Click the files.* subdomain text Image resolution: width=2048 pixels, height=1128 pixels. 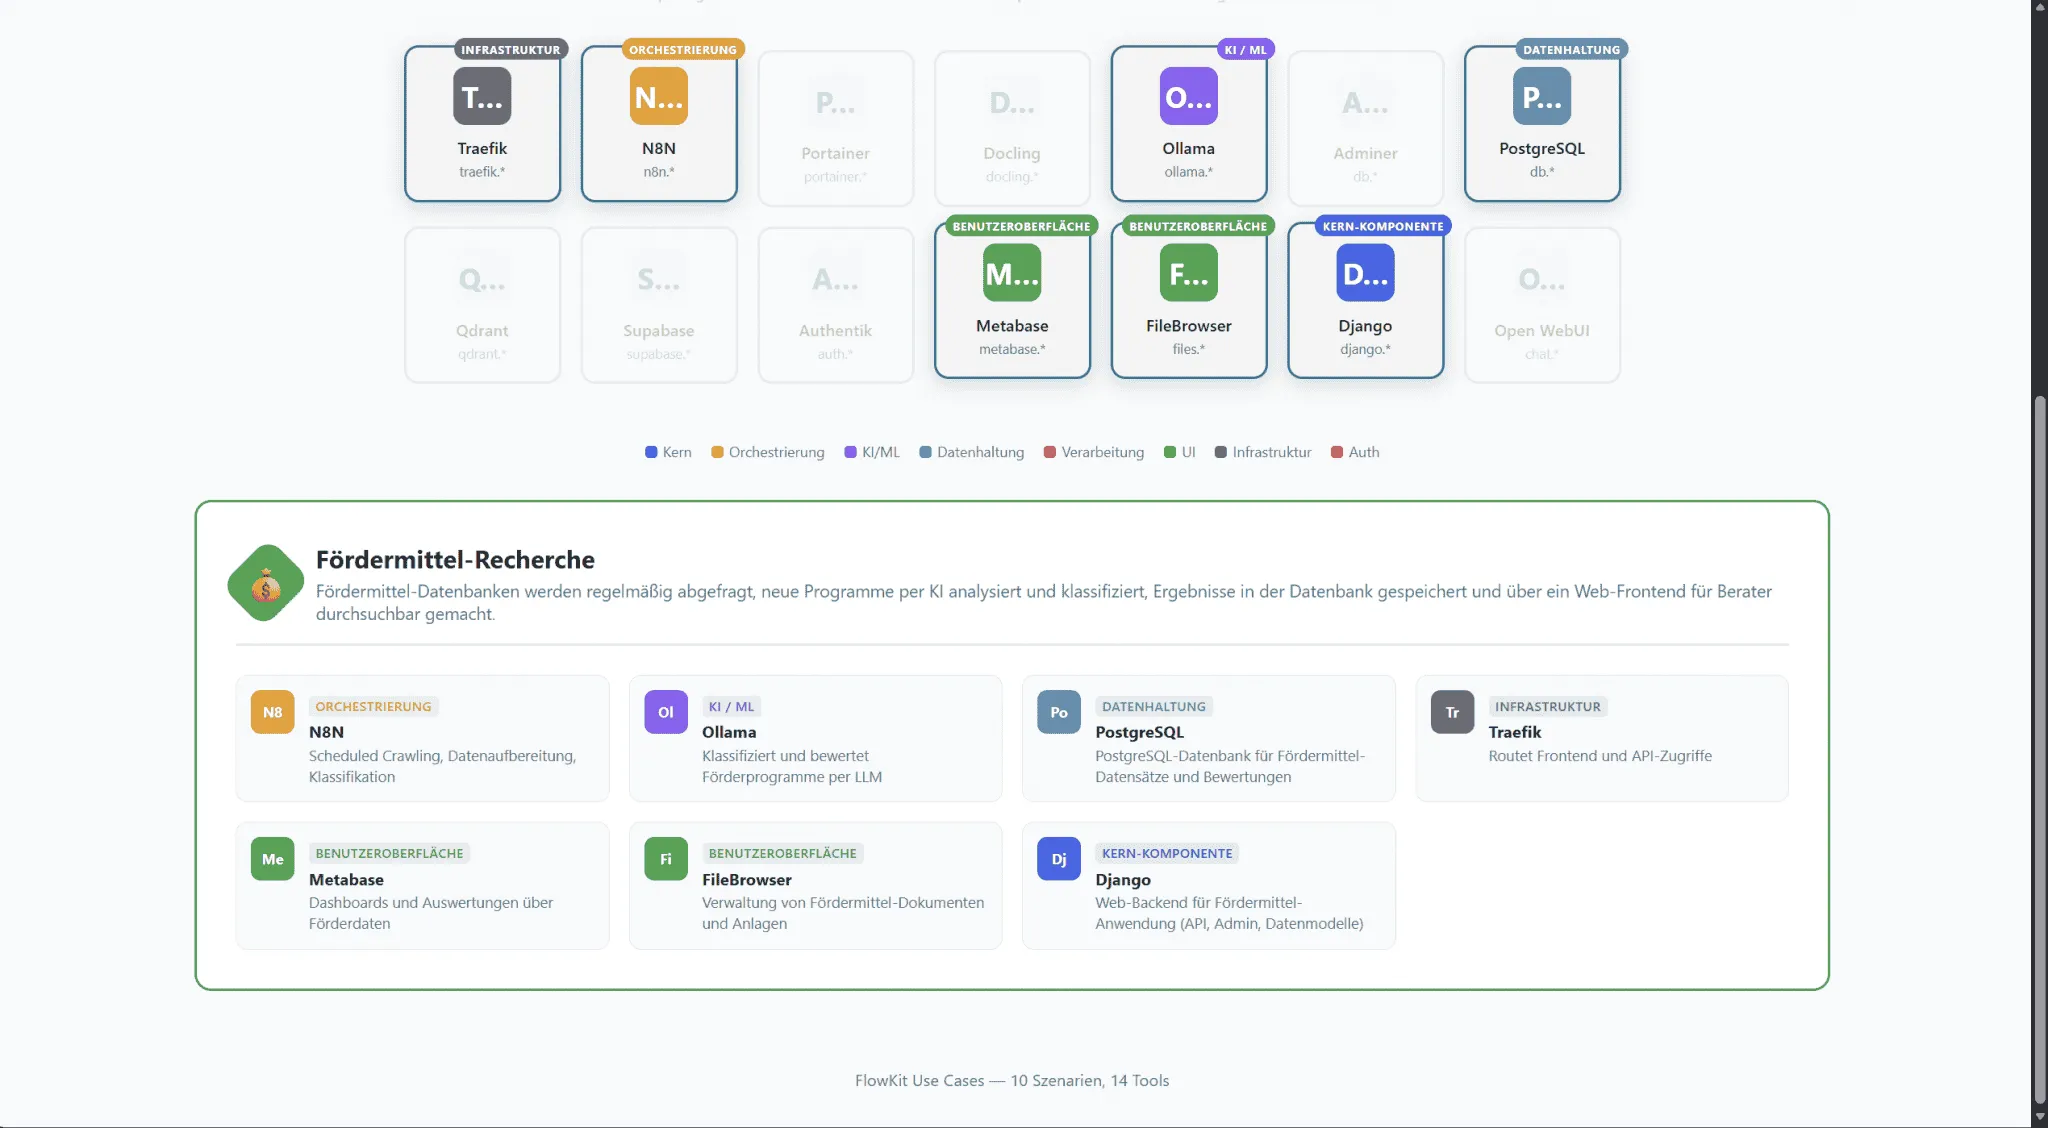(x=1189, y=349)
